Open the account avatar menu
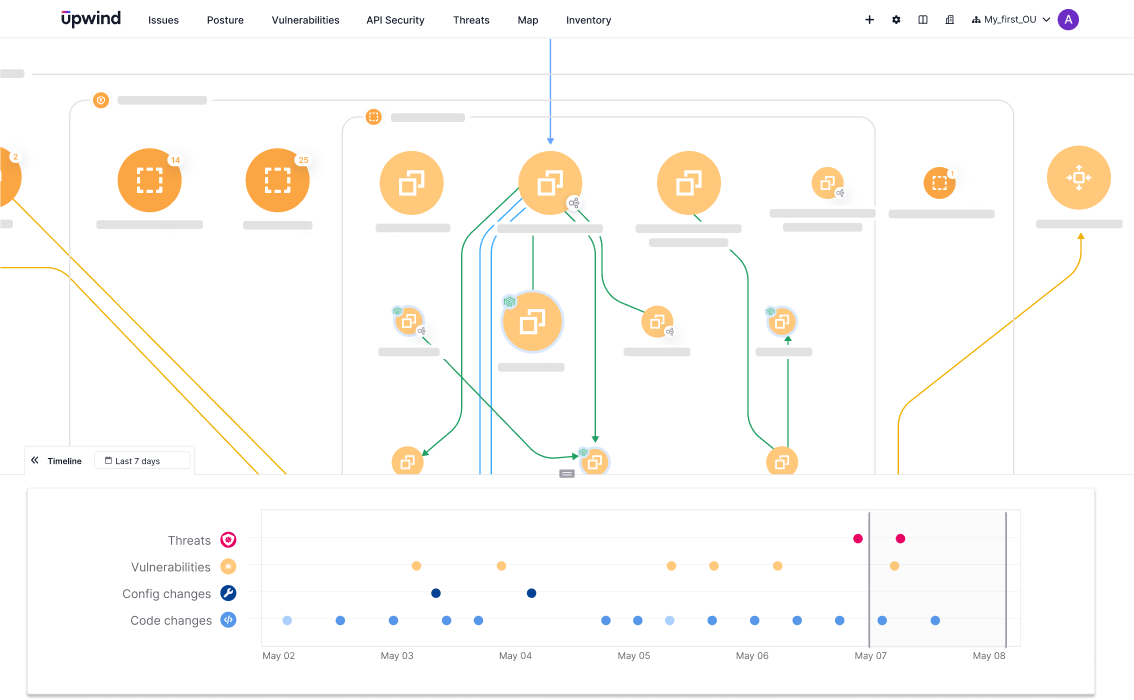Image resolution: width=1134 pixels, height=700 pixels. (x=1067, y=19)
